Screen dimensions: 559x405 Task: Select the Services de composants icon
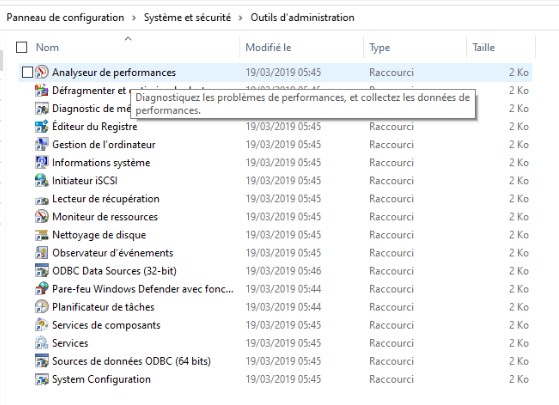click(x=42, y=325)
